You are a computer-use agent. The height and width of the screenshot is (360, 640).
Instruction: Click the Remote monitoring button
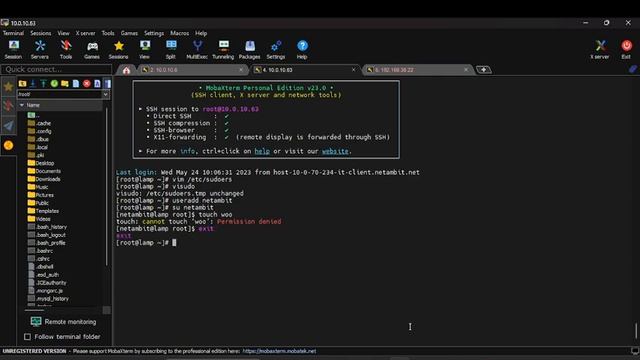click(x=64, y=322)
